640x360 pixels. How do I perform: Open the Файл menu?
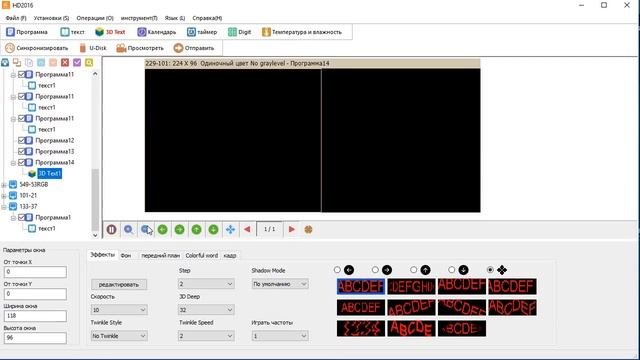pos(16,18)
